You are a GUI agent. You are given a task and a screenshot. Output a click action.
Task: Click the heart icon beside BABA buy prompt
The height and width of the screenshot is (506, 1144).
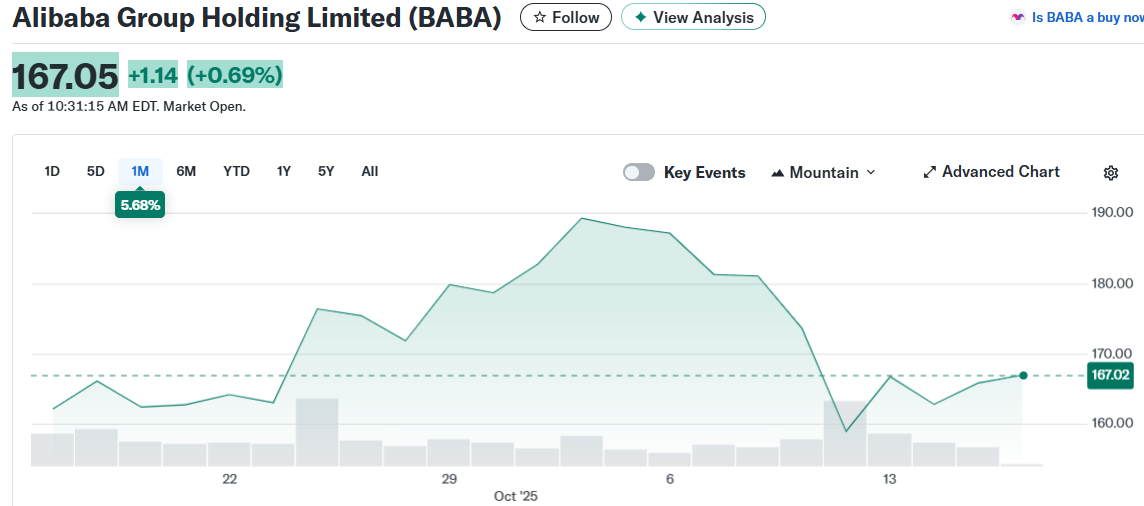pos(1018,17)
